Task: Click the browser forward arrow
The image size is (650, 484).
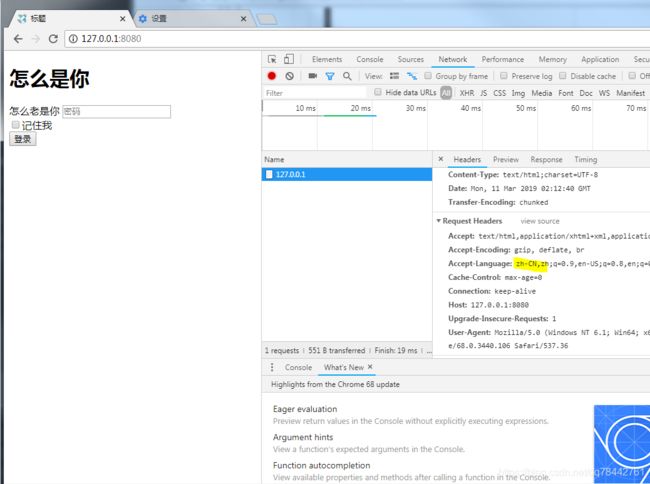Action: tap(36, 39)
